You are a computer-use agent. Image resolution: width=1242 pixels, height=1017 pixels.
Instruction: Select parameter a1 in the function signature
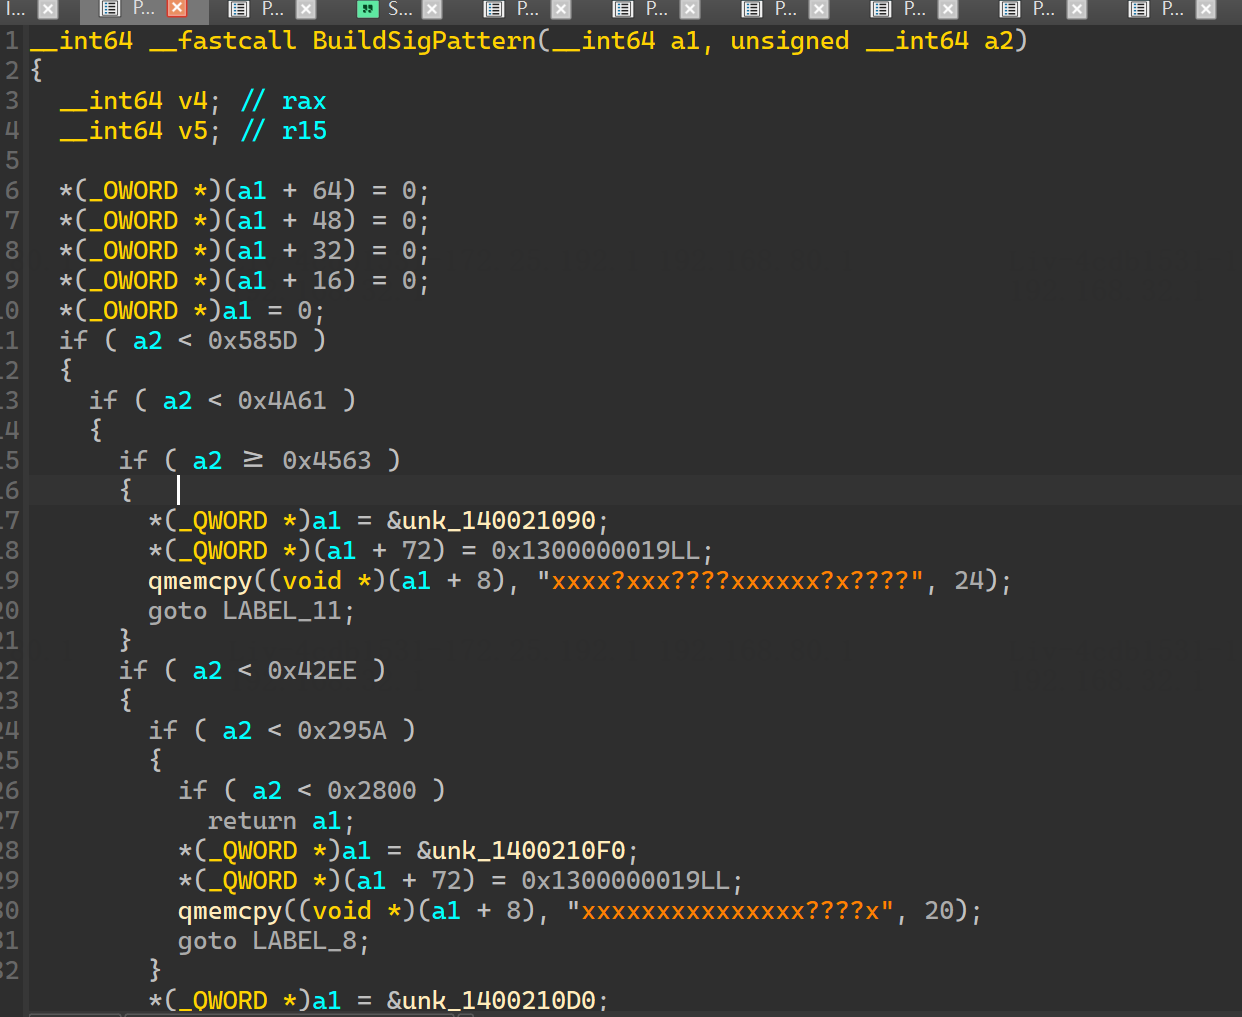[685, 41]
